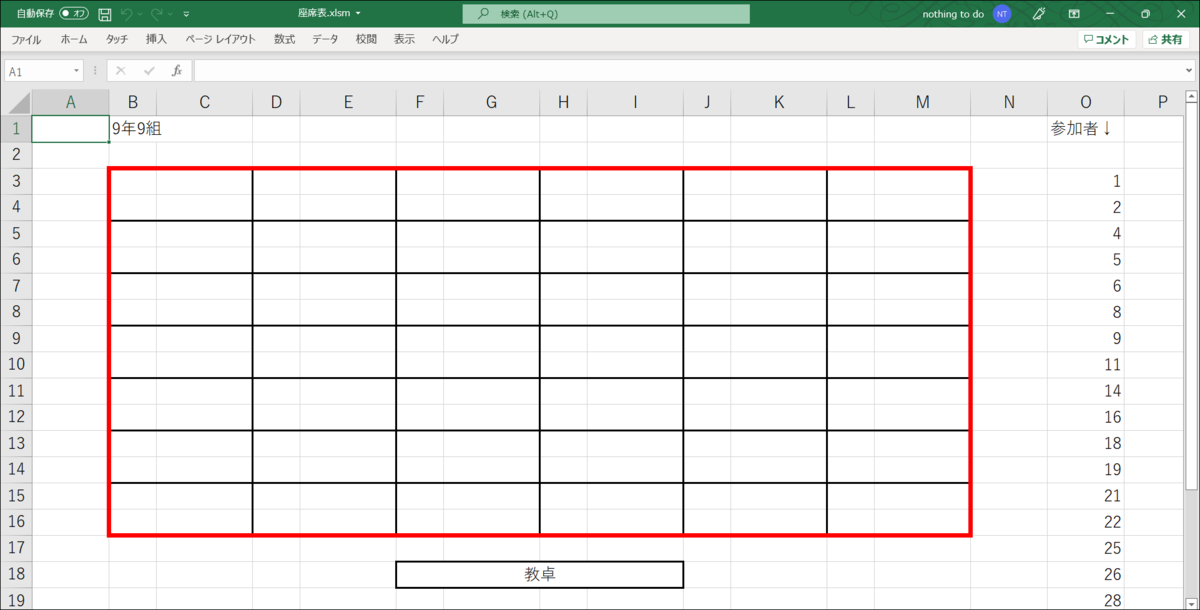Open the Name Box dropdown arrow

77,71
